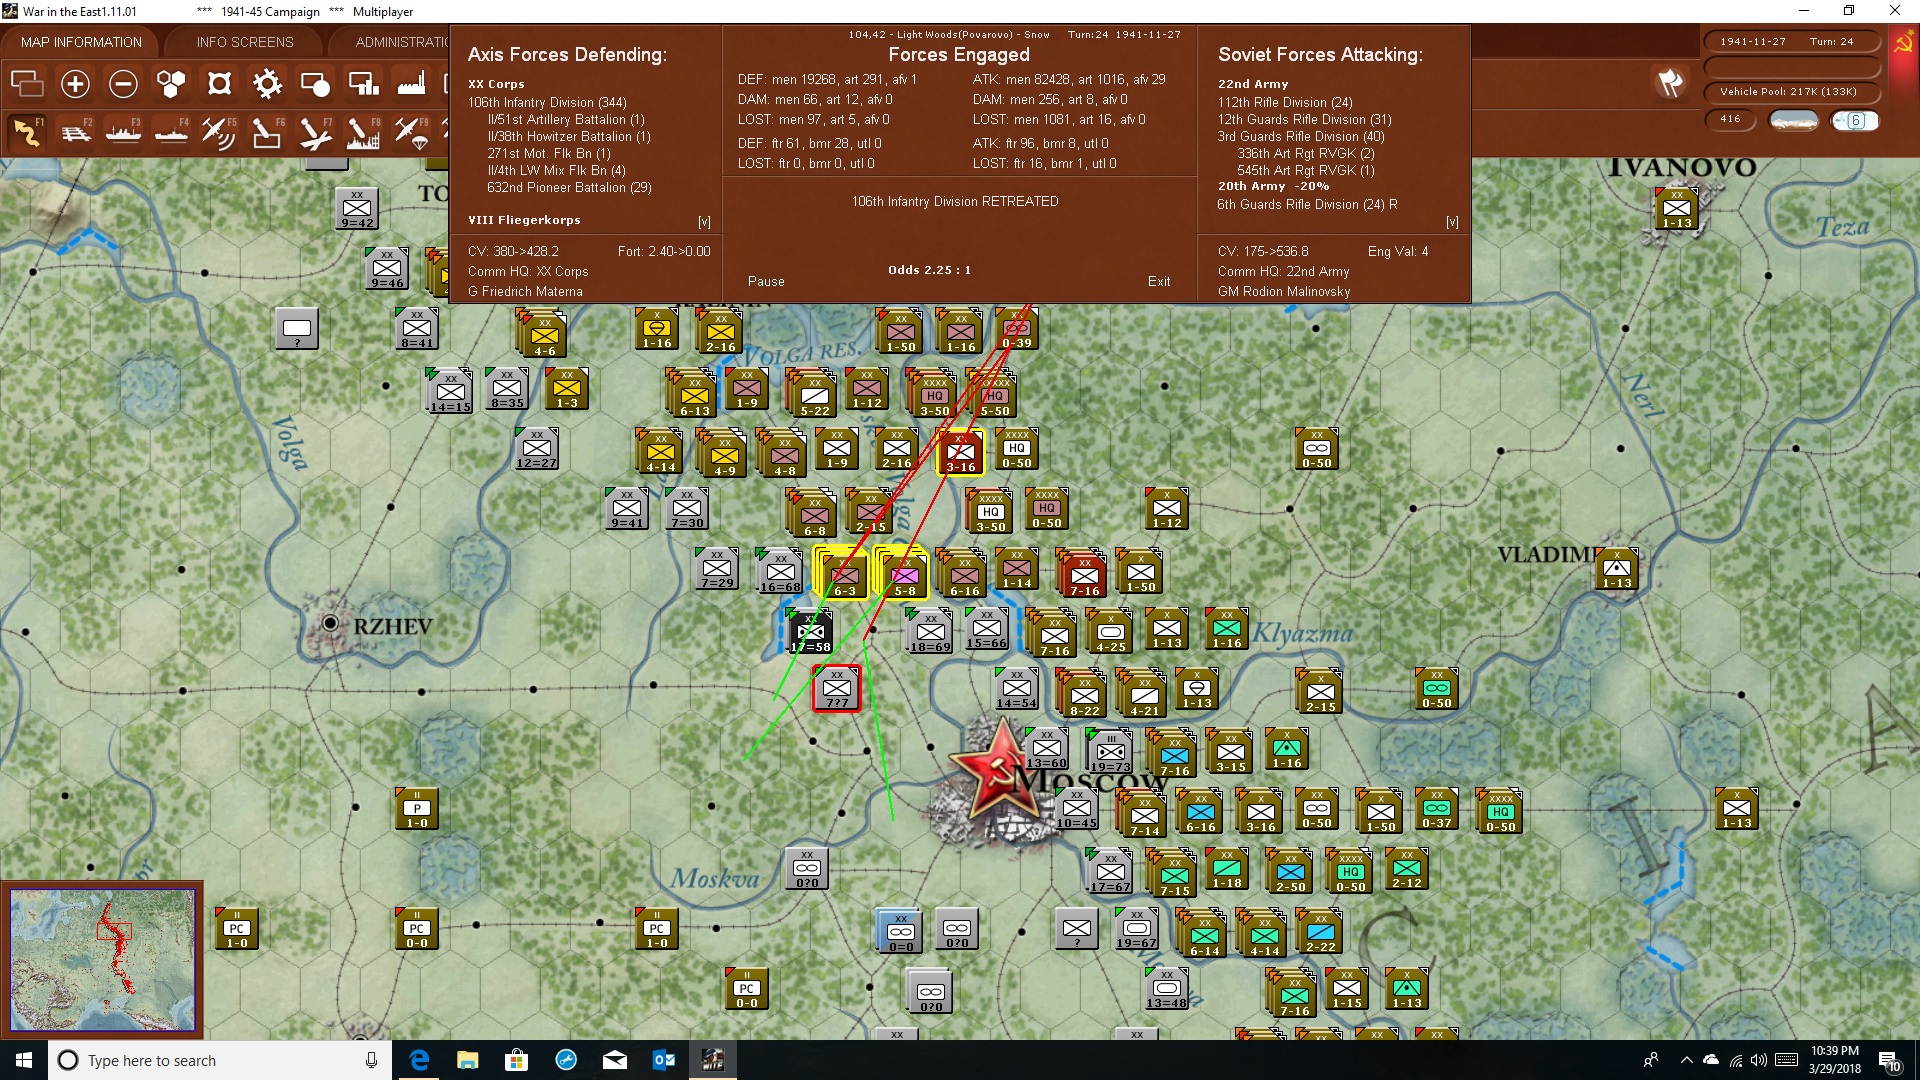
Task: Select the red-bordered ?=77 German unit
Action: coord(837,689)
